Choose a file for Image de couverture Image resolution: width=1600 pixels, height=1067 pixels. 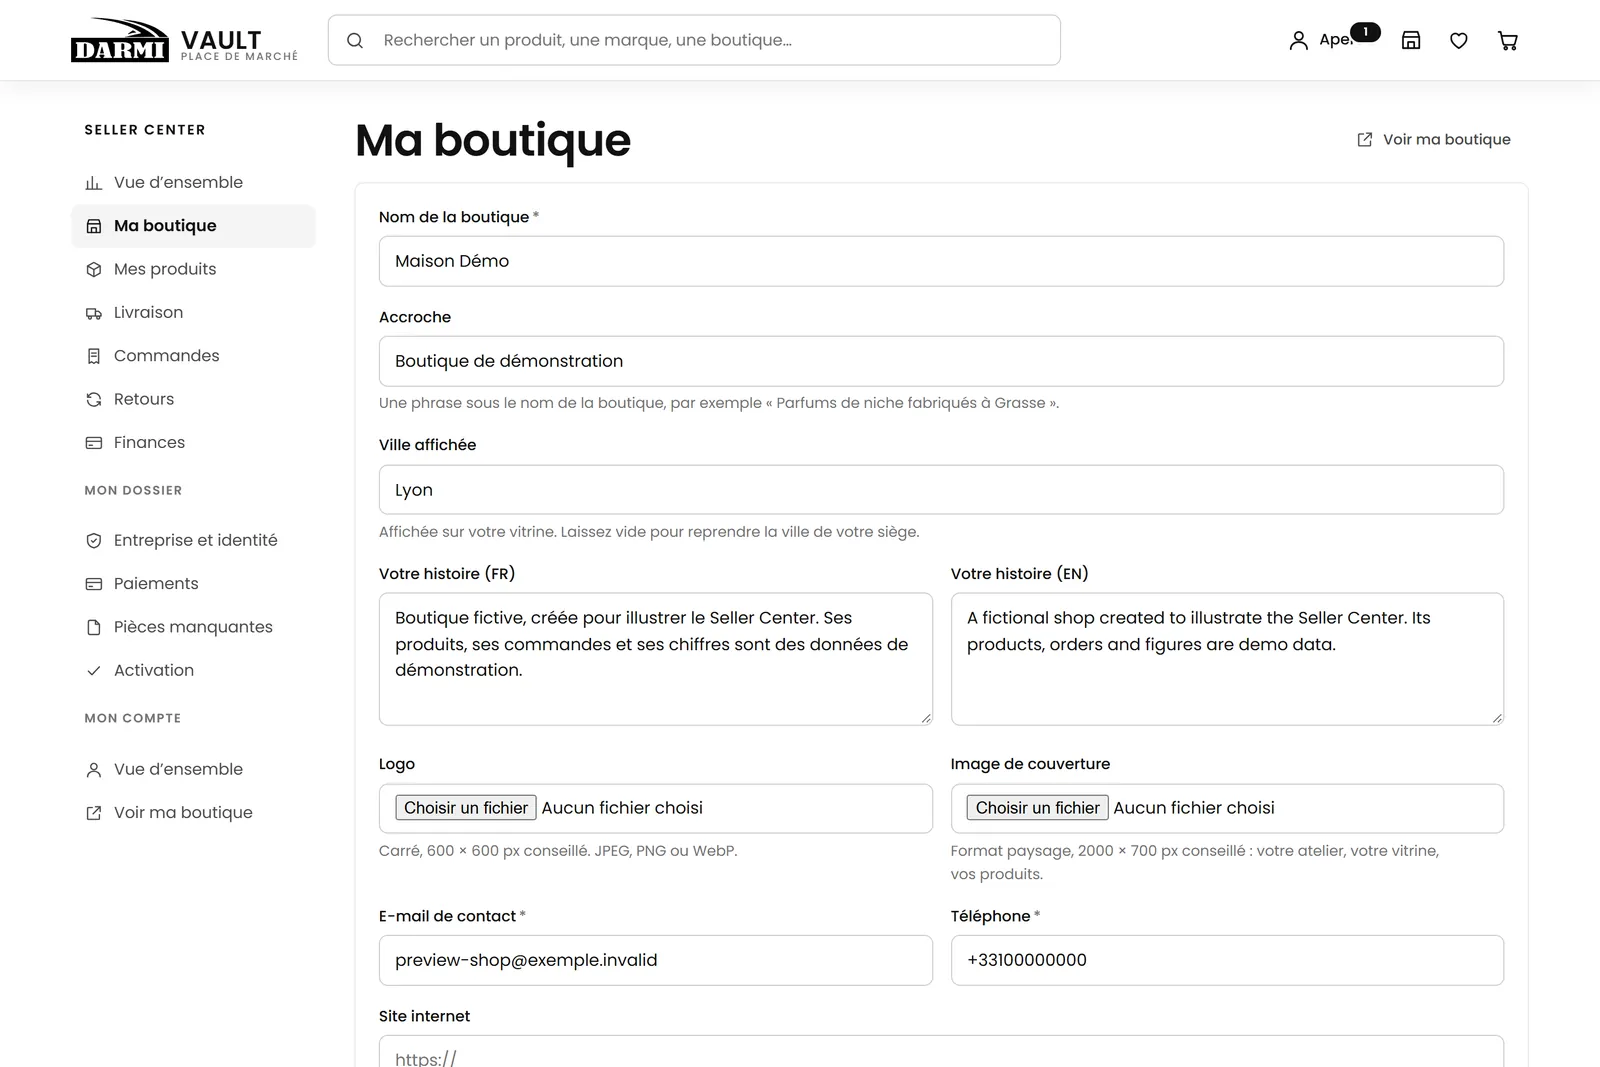tap(1038, 808)
